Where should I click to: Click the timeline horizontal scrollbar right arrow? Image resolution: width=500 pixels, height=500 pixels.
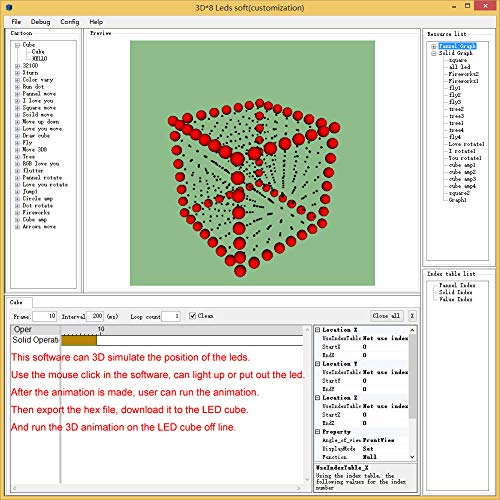point(299,488)
